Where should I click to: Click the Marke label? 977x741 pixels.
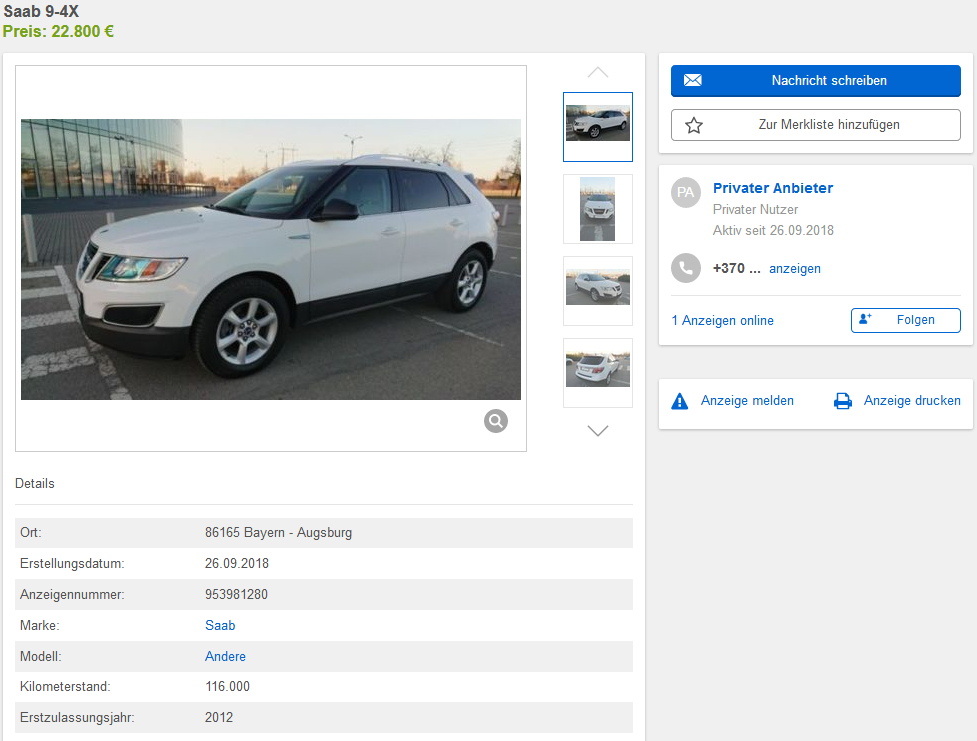point(39,625)
